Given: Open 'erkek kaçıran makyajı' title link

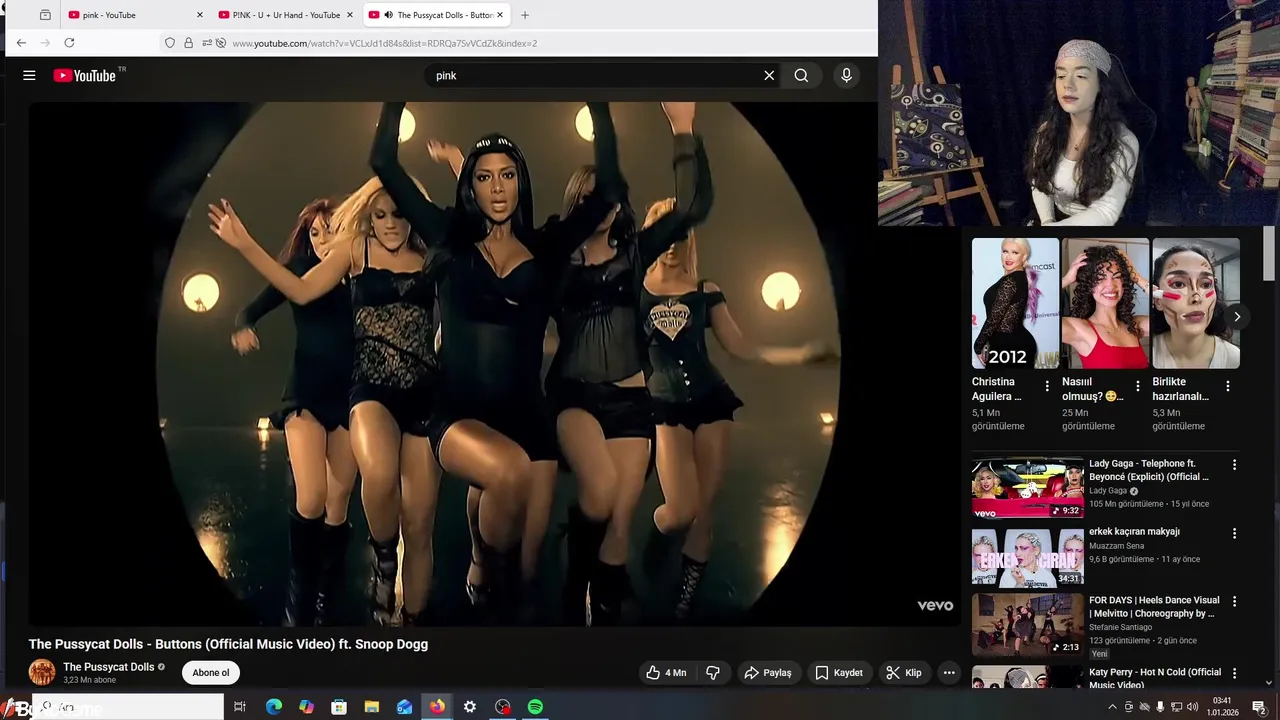Looking at the screenshot, I should coord(1134,532).
